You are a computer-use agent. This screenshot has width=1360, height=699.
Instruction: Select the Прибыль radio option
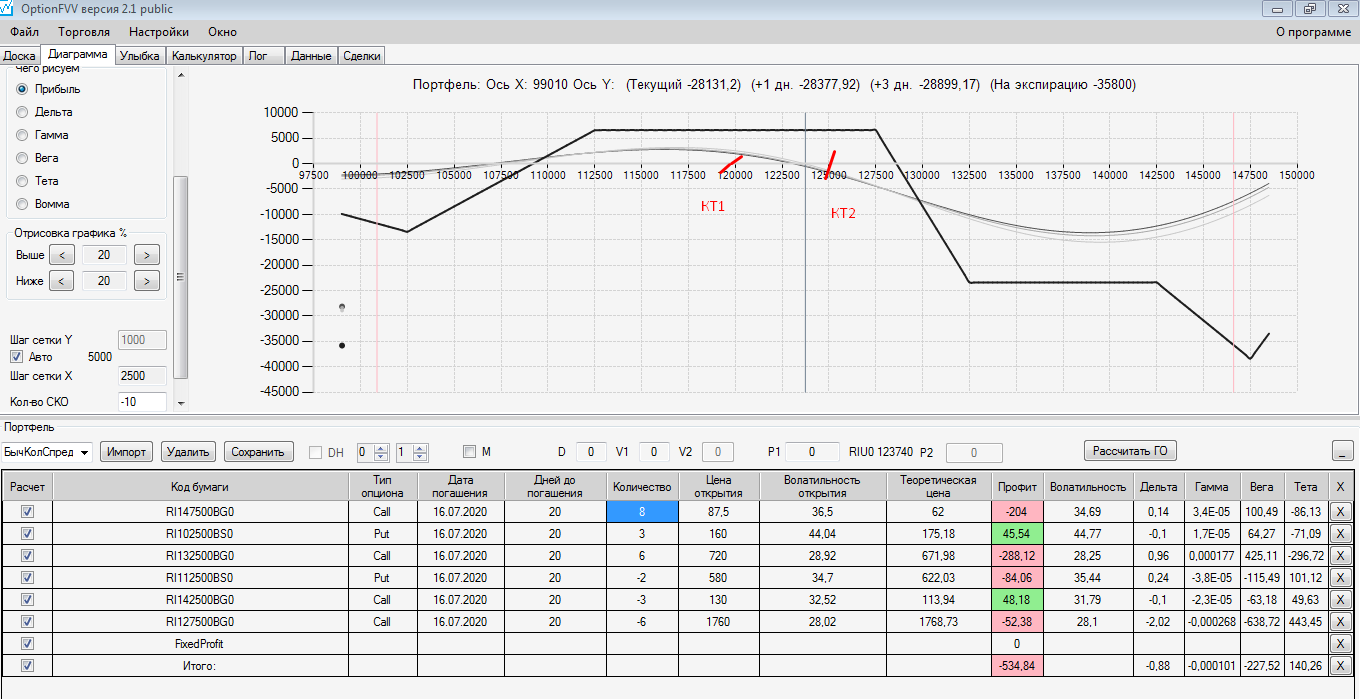pos(22,89)
